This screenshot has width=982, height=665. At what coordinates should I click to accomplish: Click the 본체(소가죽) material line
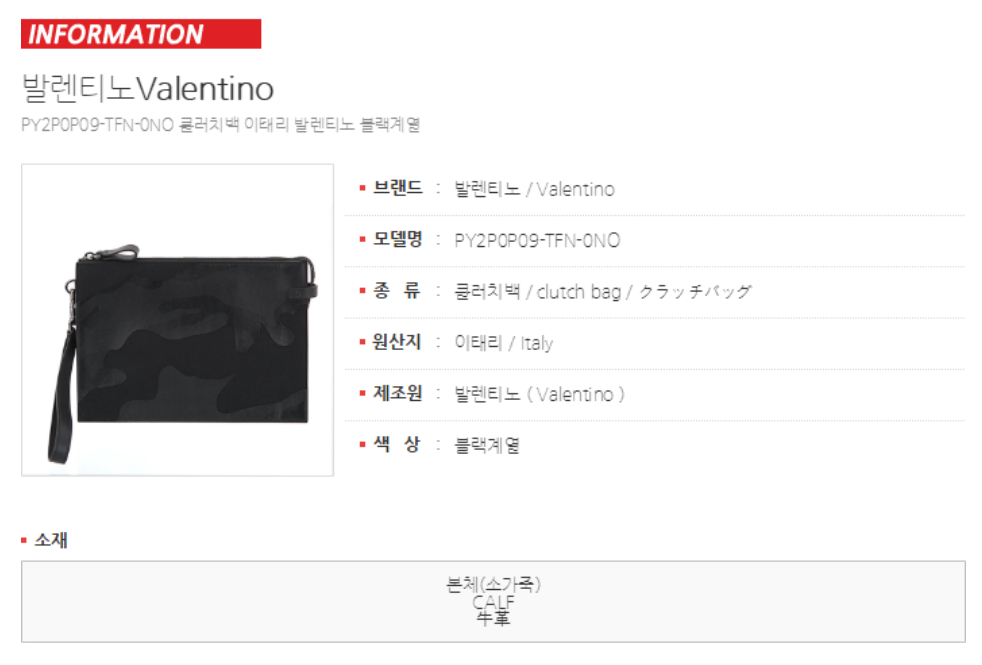click(494, 584)
